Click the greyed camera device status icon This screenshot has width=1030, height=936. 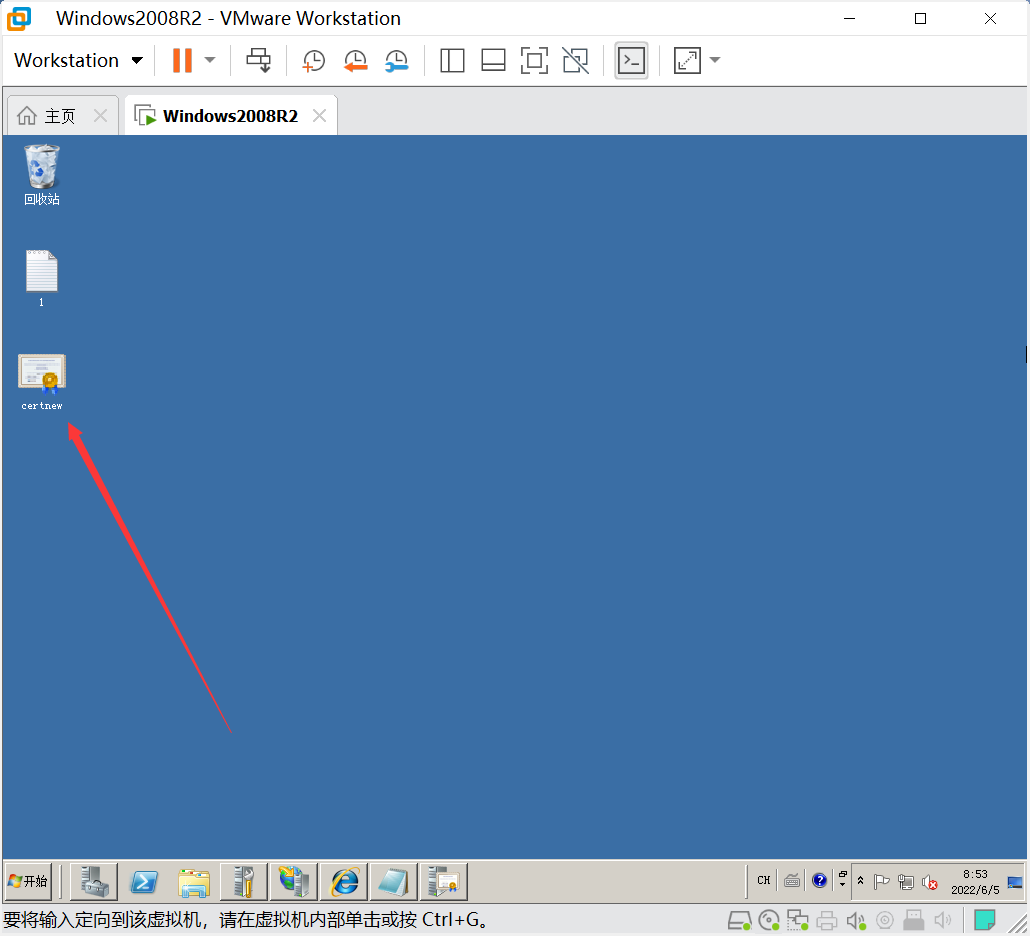[x=885, y=920]
